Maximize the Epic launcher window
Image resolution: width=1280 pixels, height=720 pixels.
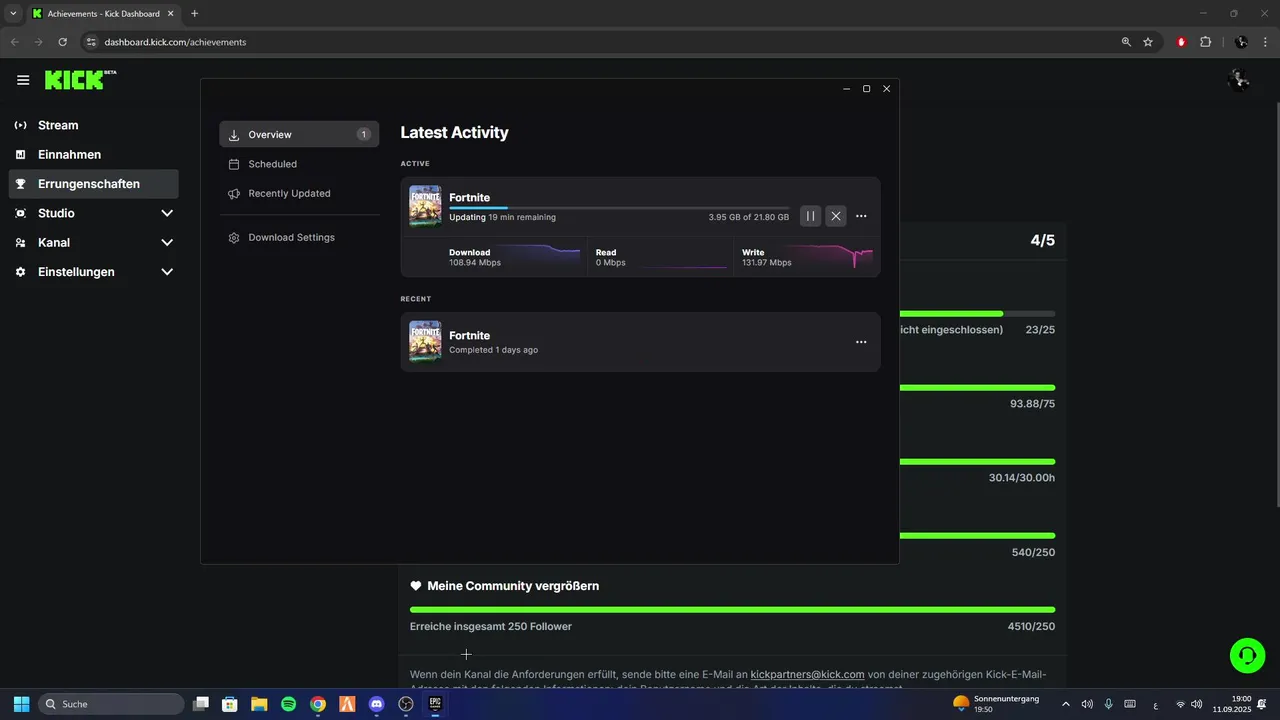866,89
